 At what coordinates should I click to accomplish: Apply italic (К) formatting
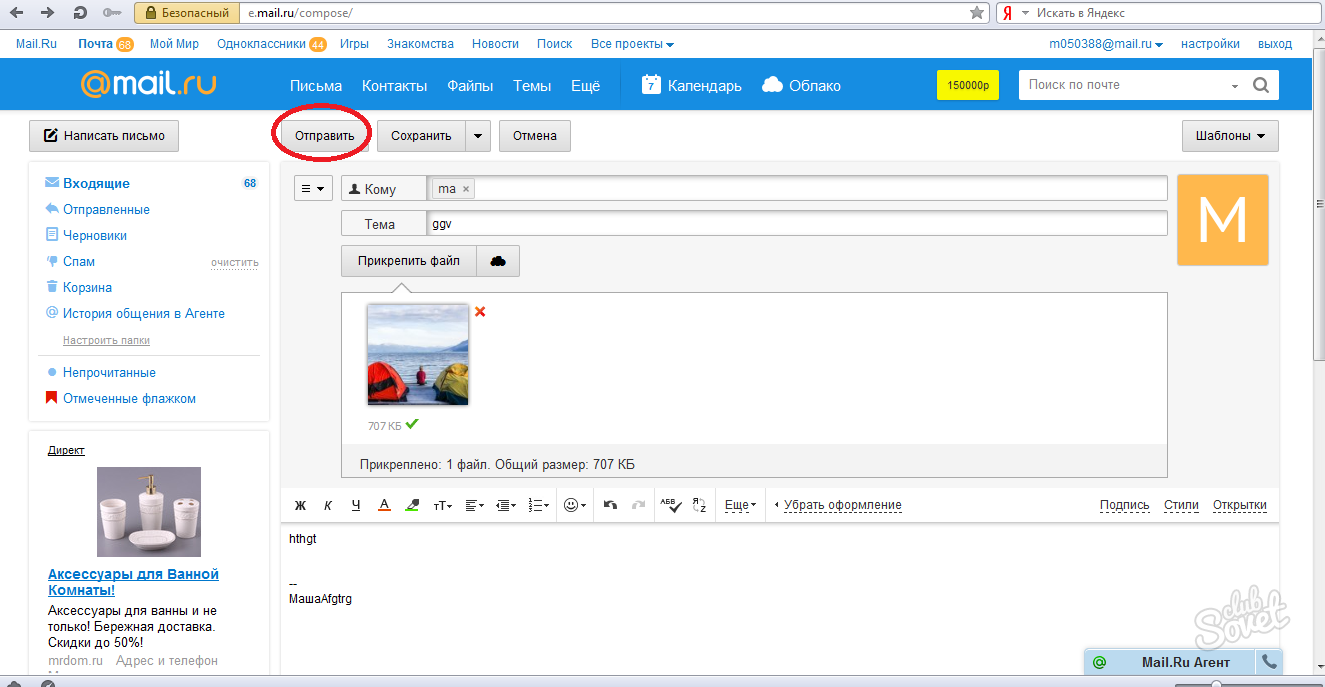(x=327, y=506)
